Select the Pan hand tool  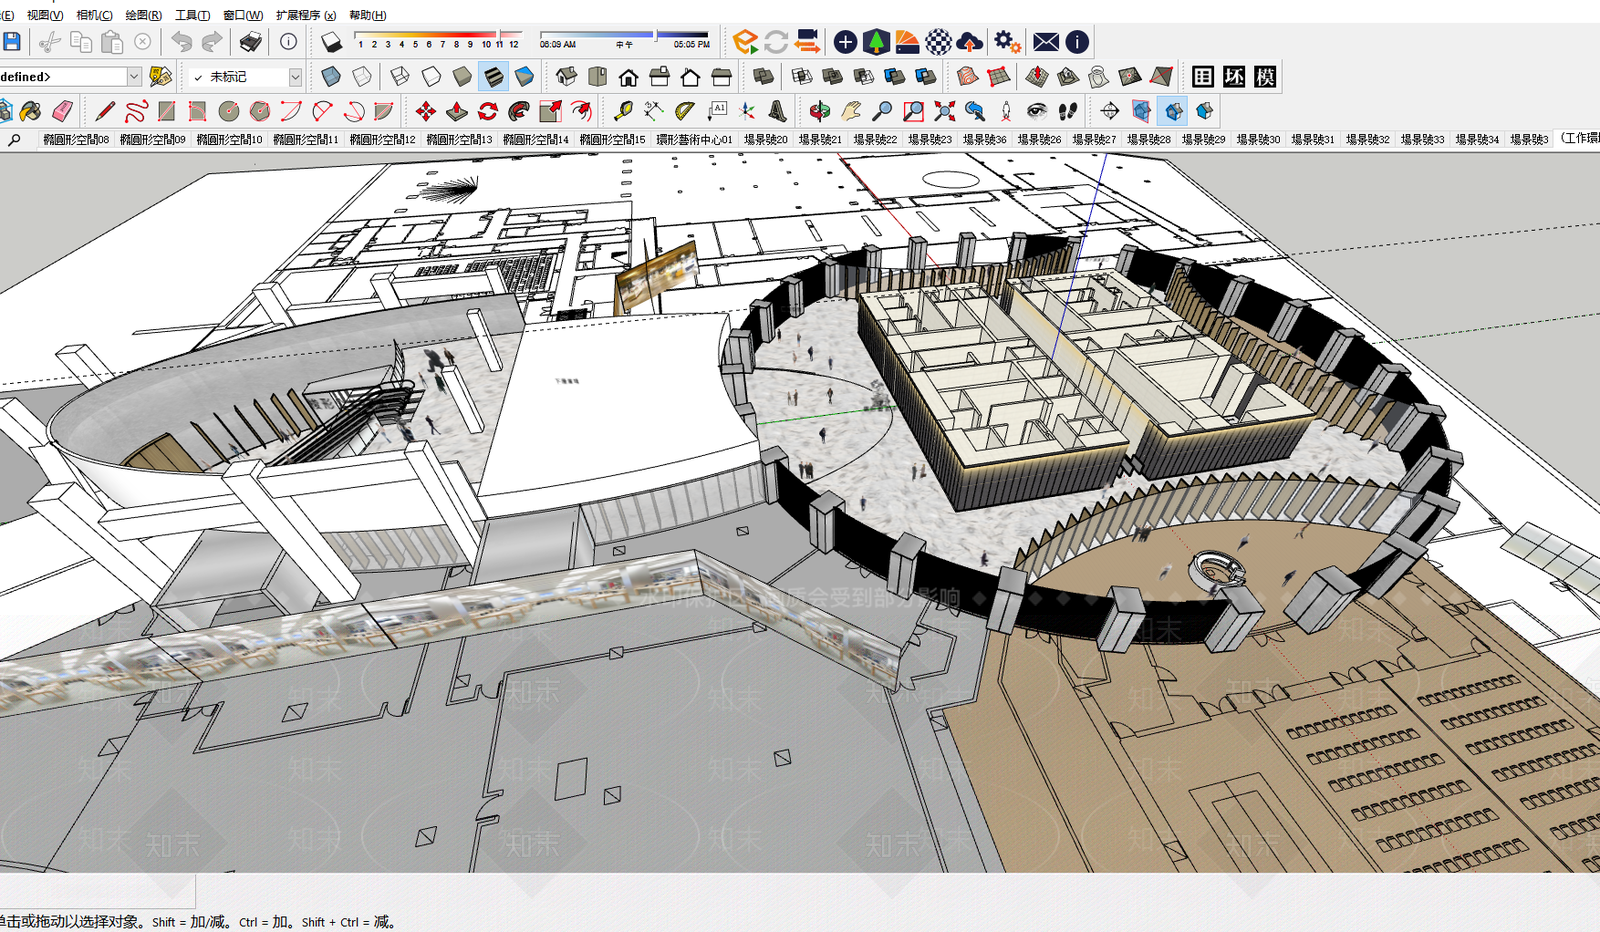pyautogui.click(x=851, y=111)
